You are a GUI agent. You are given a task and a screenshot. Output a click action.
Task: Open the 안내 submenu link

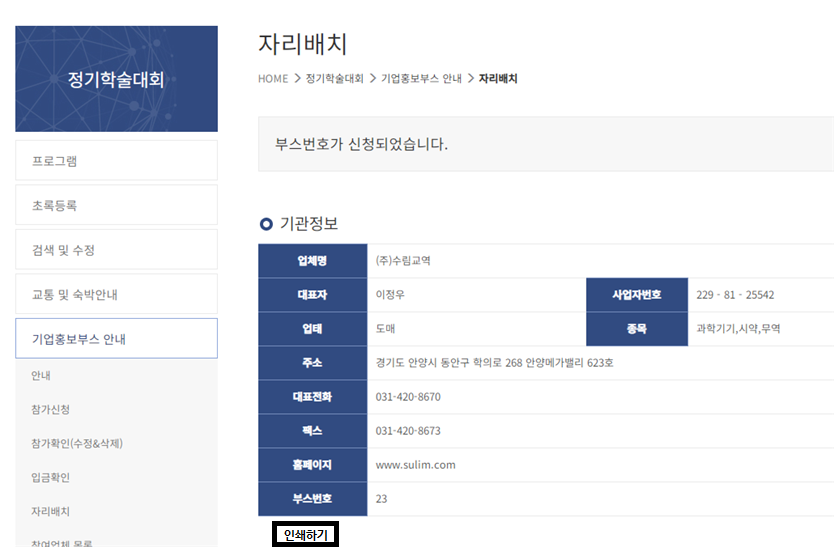[41, 375]
